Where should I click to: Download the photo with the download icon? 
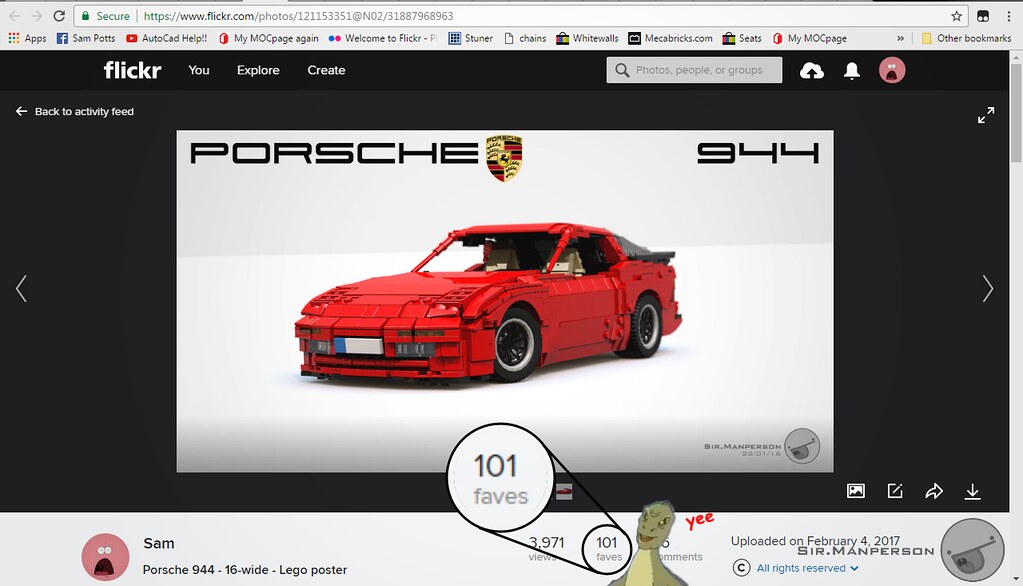click(x=972, y=491)
